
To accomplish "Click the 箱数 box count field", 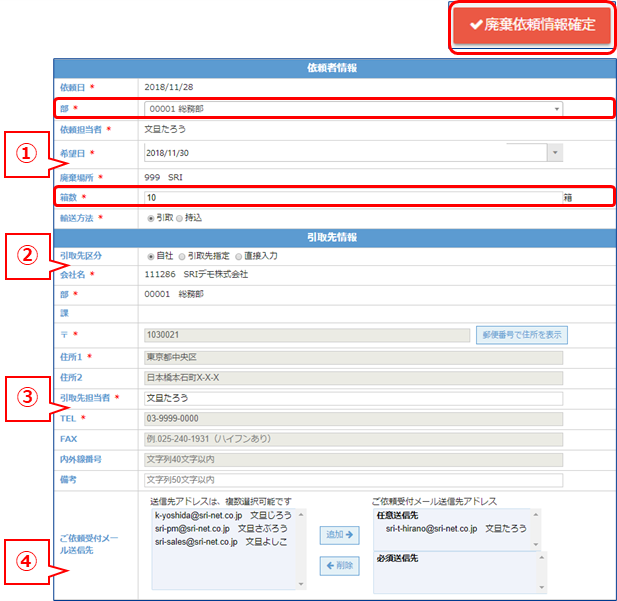I will pyautogui.click(x=352, y=196).
